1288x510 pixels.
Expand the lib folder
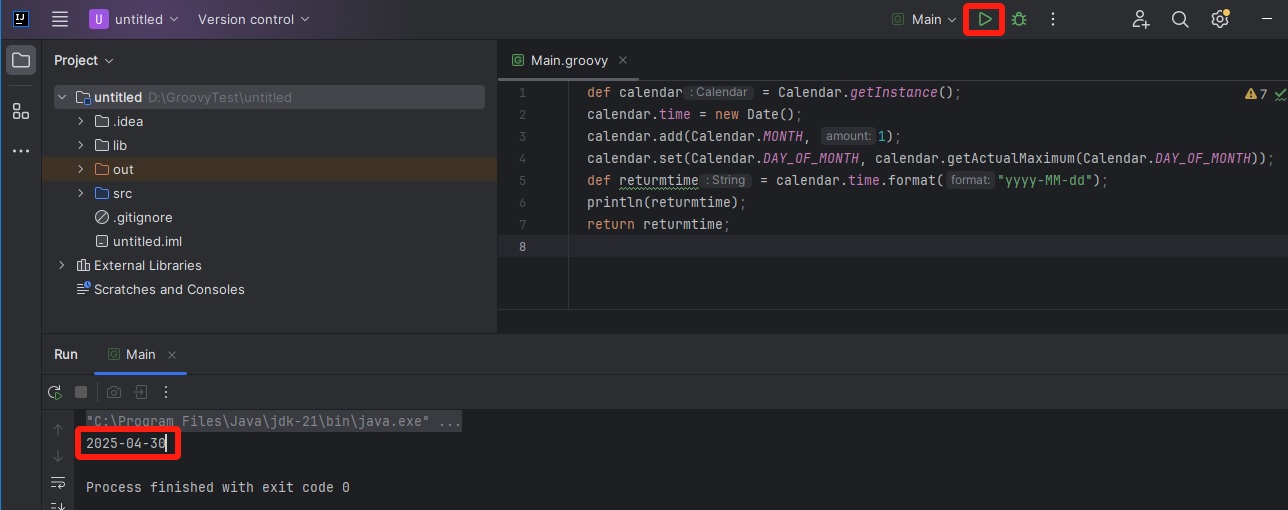coord(81,145)
